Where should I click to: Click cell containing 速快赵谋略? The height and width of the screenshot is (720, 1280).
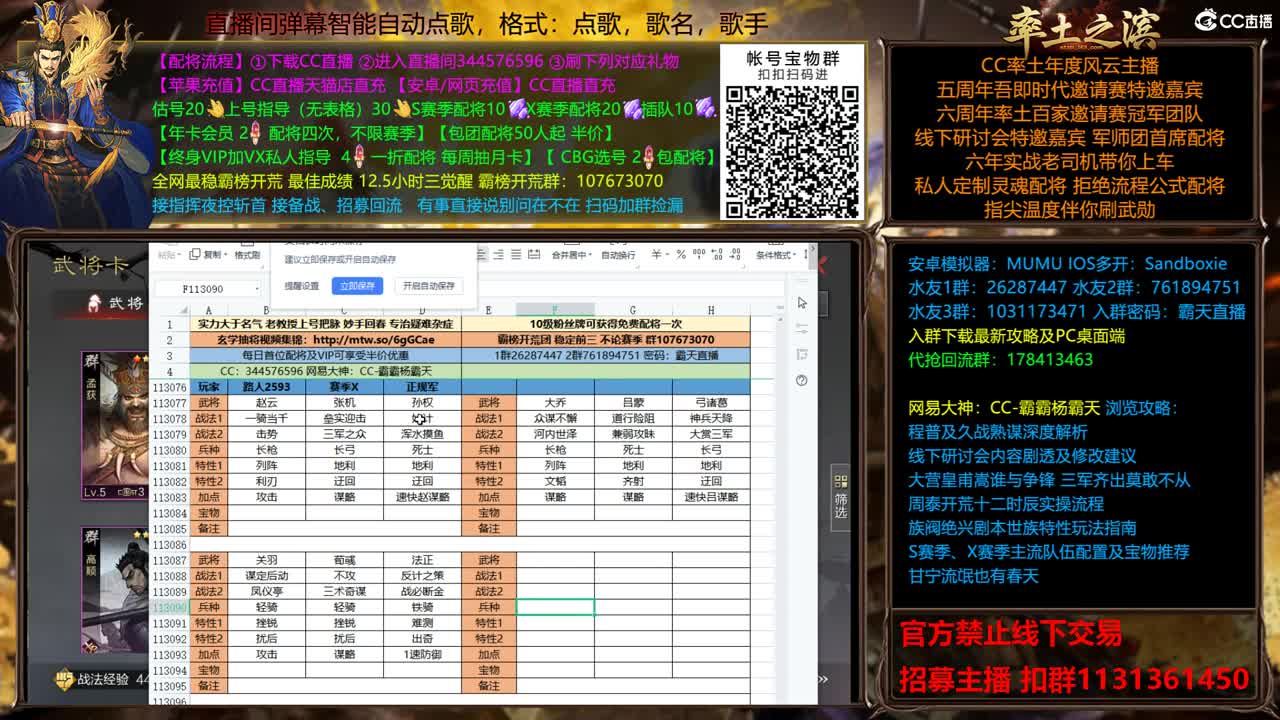click(422, 497)
